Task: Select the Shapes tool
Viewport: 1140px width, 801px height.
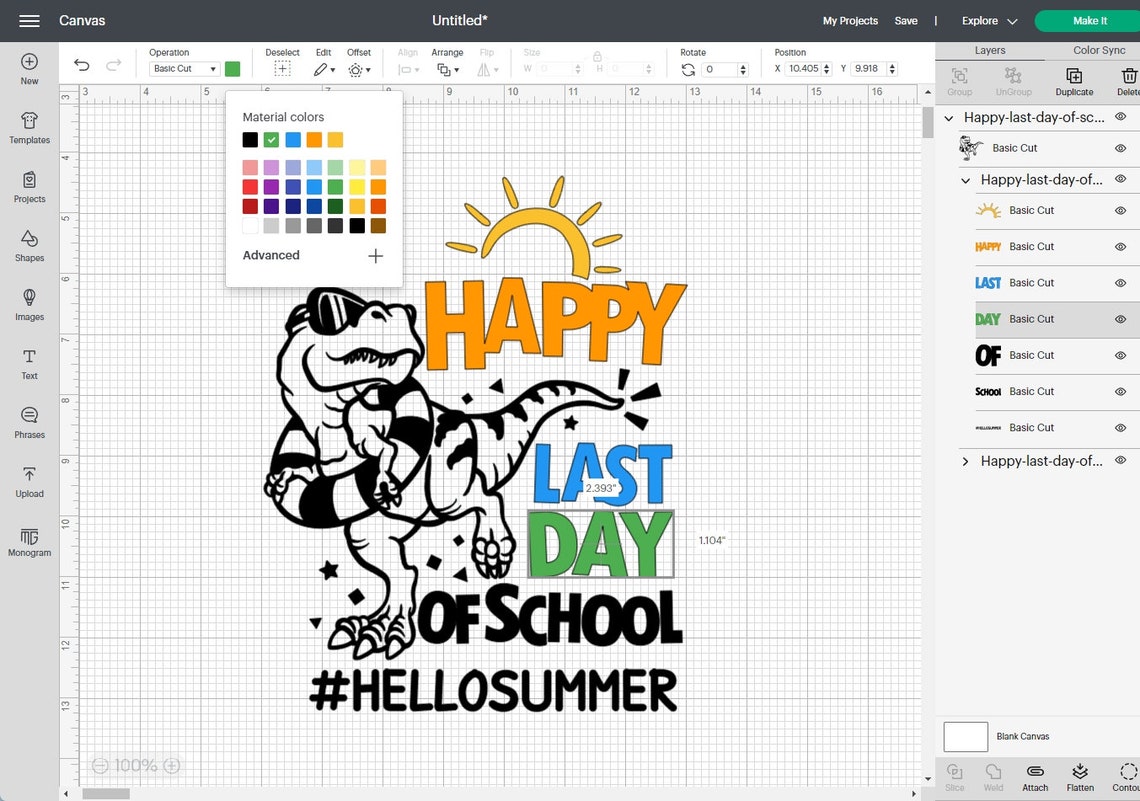Action: [28, 246]
